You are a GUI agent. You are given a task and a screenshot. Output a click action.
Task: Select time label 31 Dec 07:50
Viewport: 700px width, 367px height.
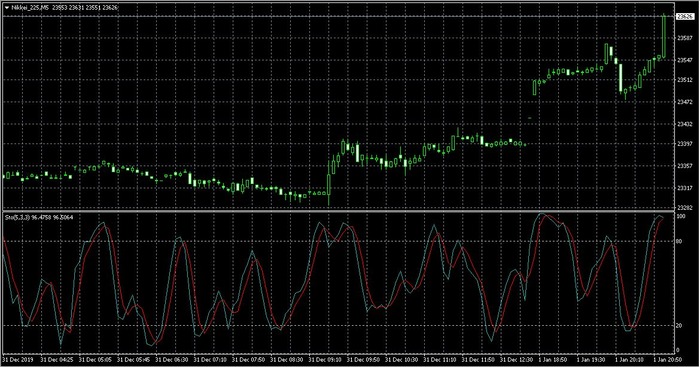click(x=249, y=359)
